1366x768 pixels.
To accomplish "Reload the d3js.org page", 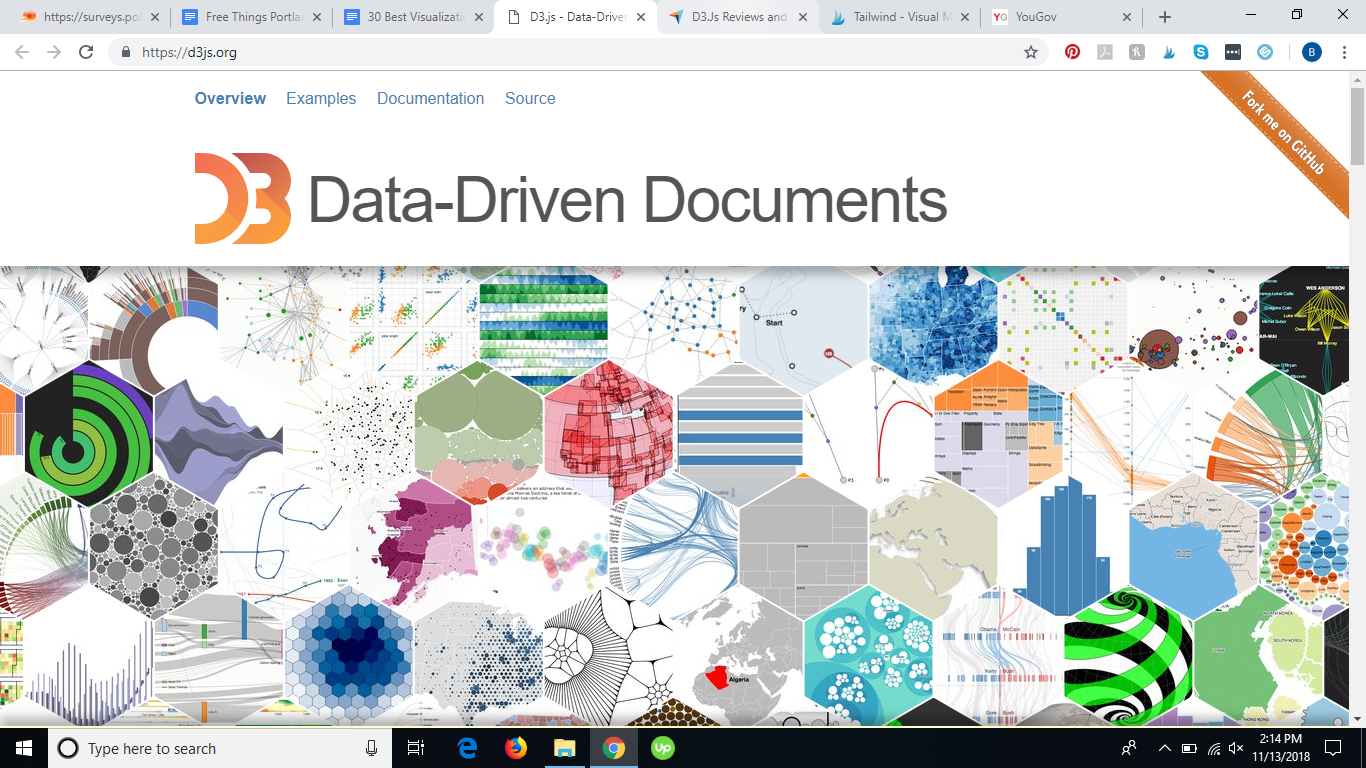I will 86,52.
